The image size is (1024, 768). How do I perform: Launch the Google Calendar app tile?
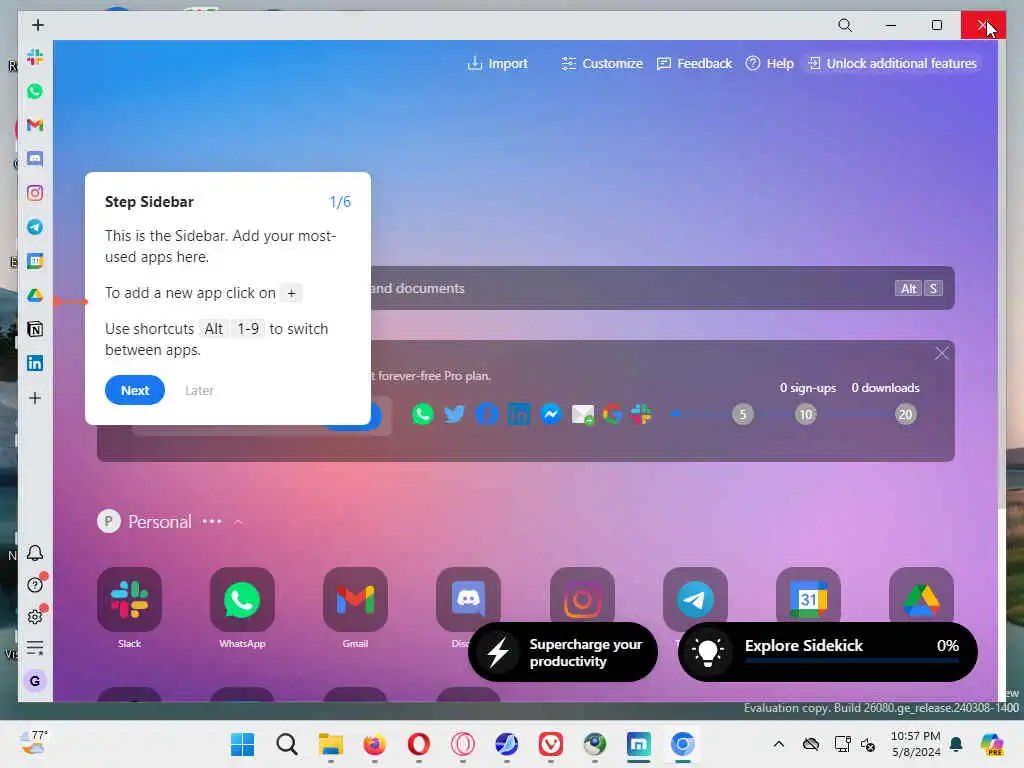tap(808, 596)
